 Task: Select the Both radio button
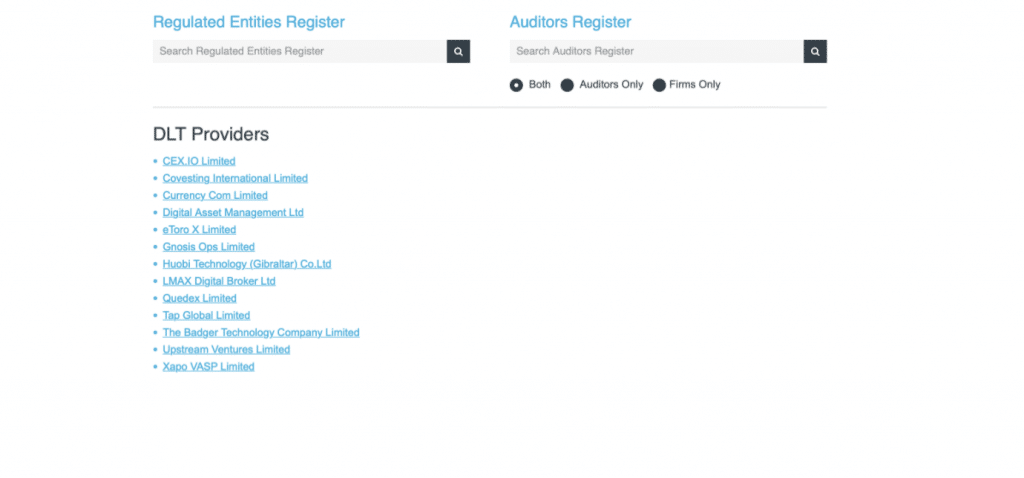tap(517, 85)
